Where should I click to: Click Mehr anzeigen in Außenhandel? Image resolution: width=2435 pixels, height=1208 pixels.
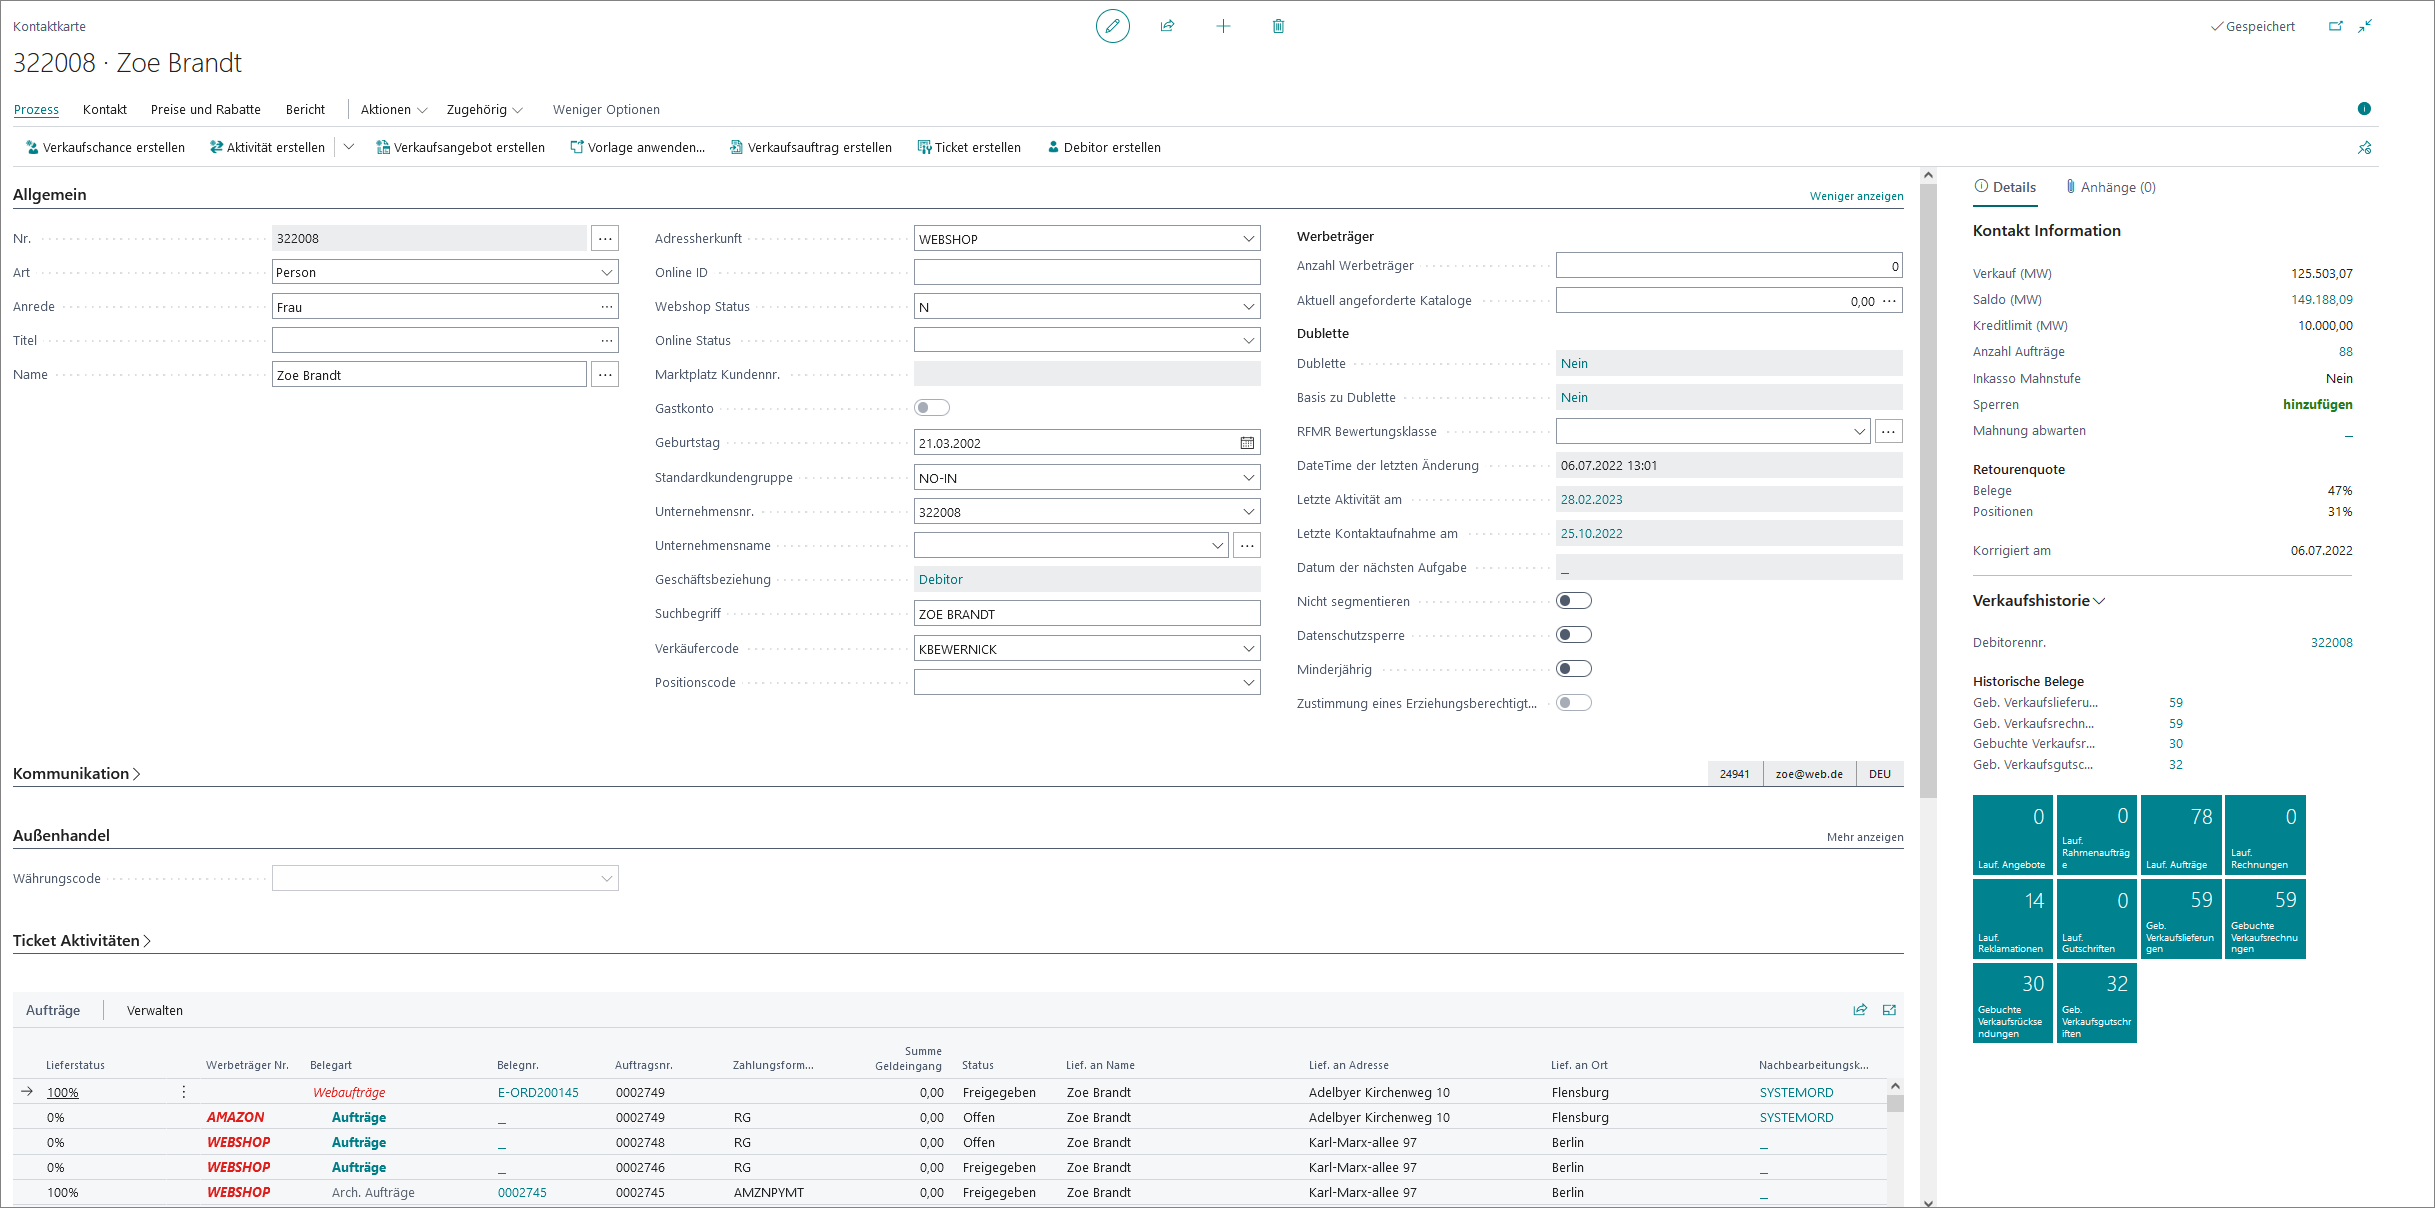(1865, 837)
